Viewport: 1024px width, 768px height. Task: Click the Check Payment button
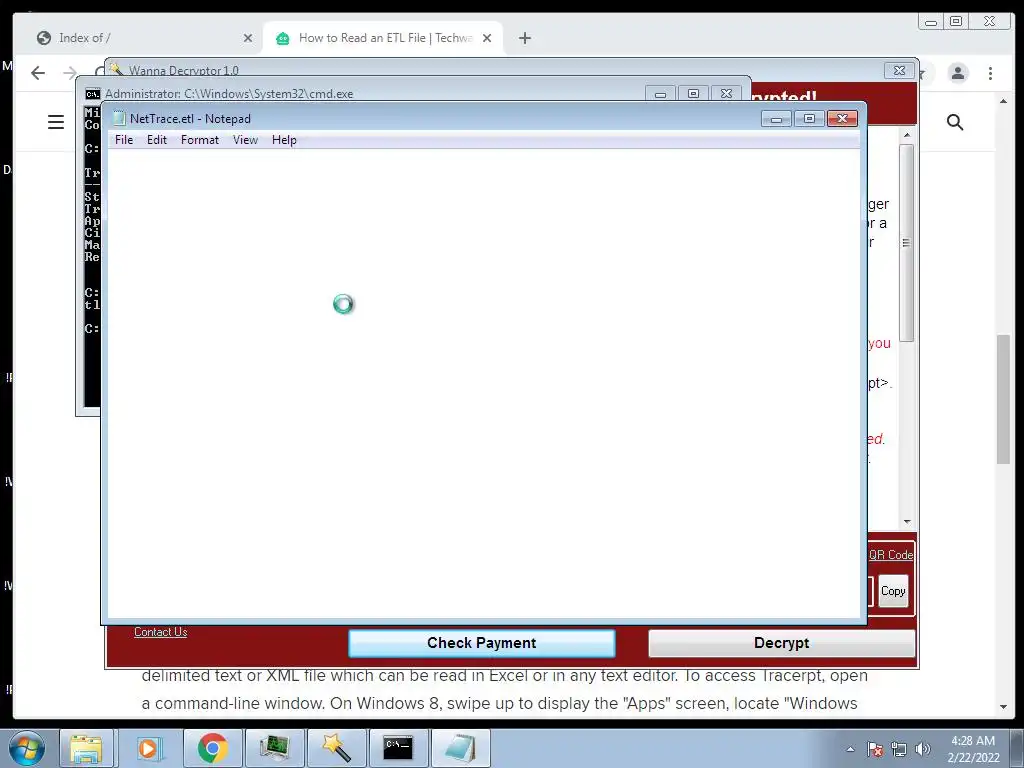(x=481, y=643)
